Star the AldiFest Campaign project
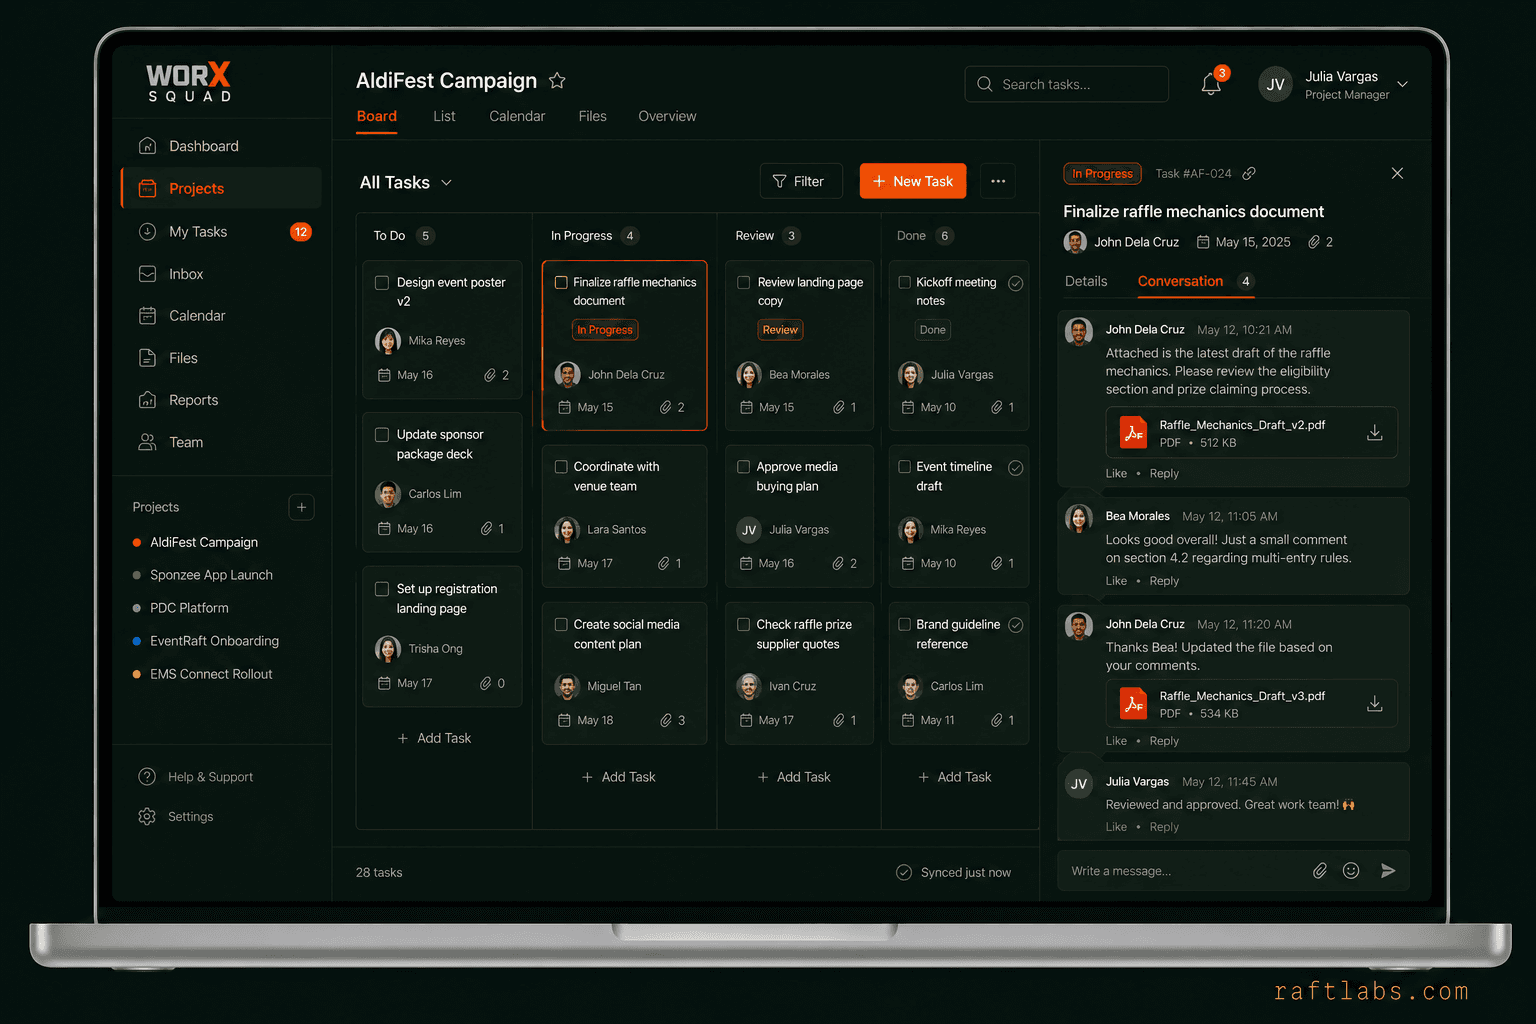This screenshot has width=1536, height=1024. [557, 81]
